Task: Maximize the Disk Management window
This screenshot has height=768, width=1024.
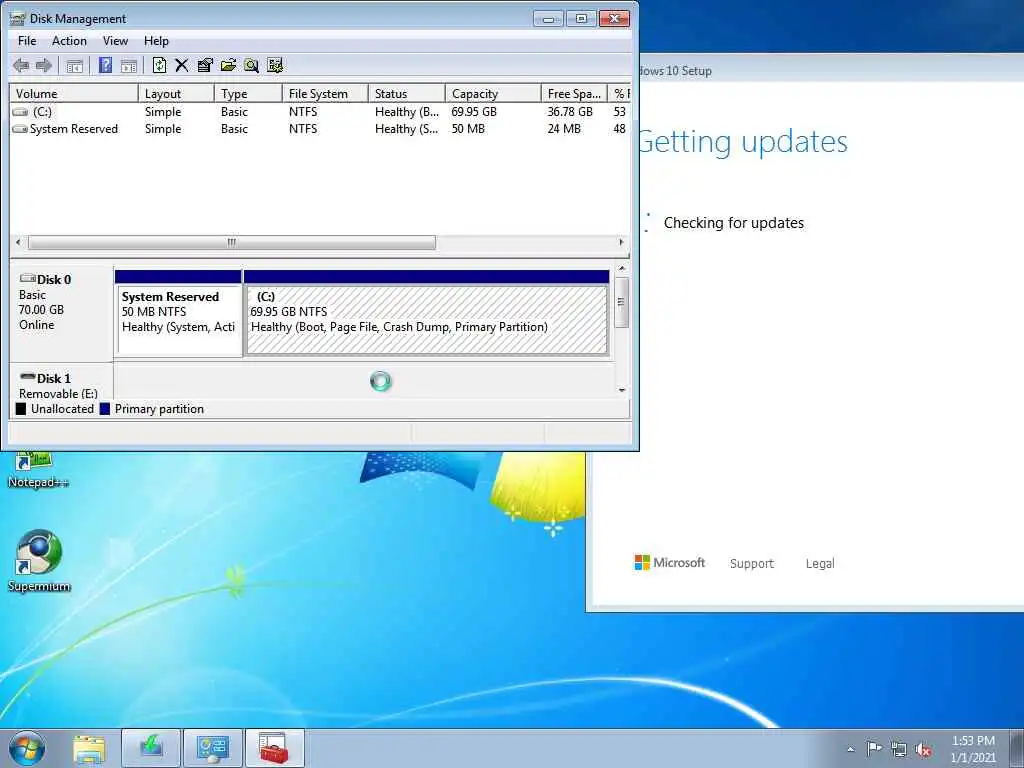Action: click(581, 19)
